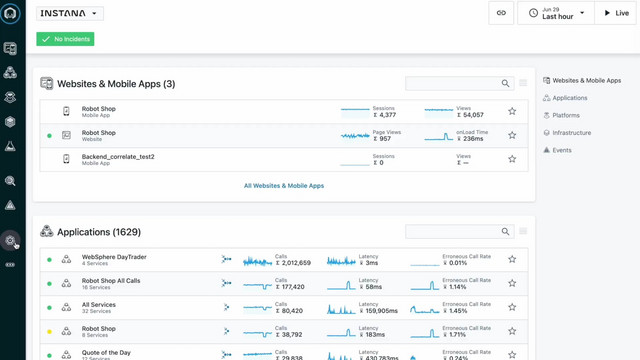Open Applications icon in left sidebar

point(10,72)
